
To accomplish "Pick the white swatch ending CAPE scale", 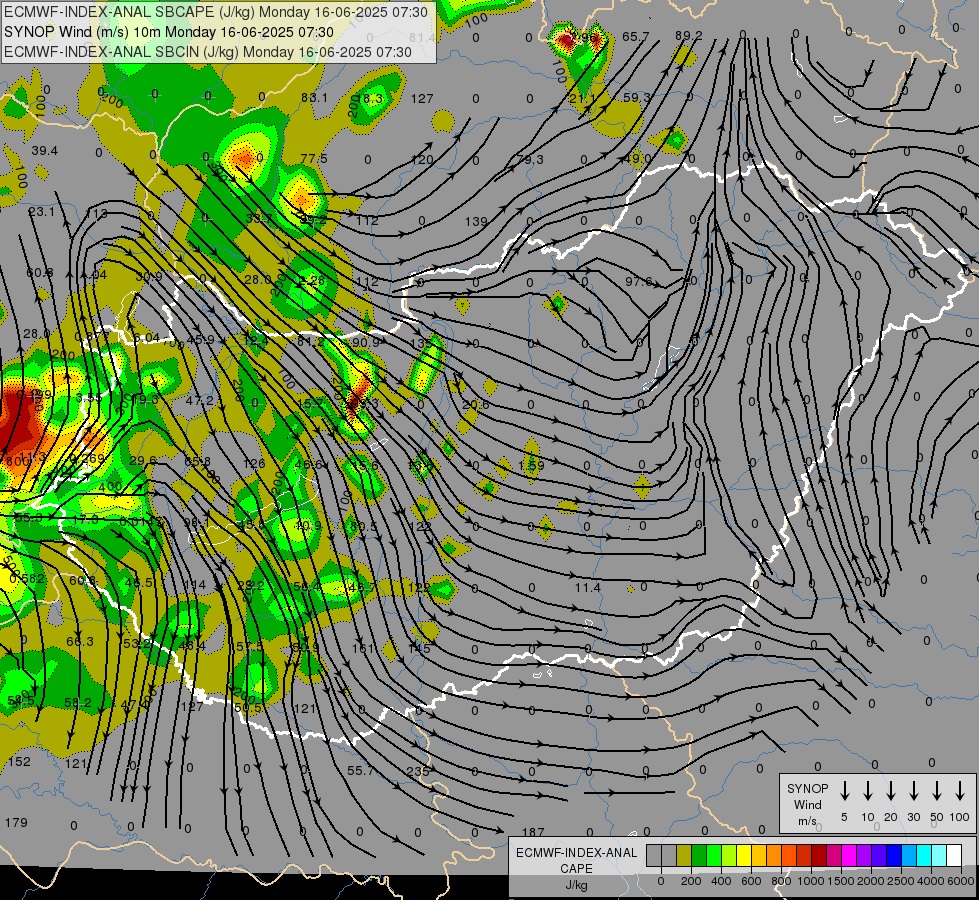I will 953,855.
